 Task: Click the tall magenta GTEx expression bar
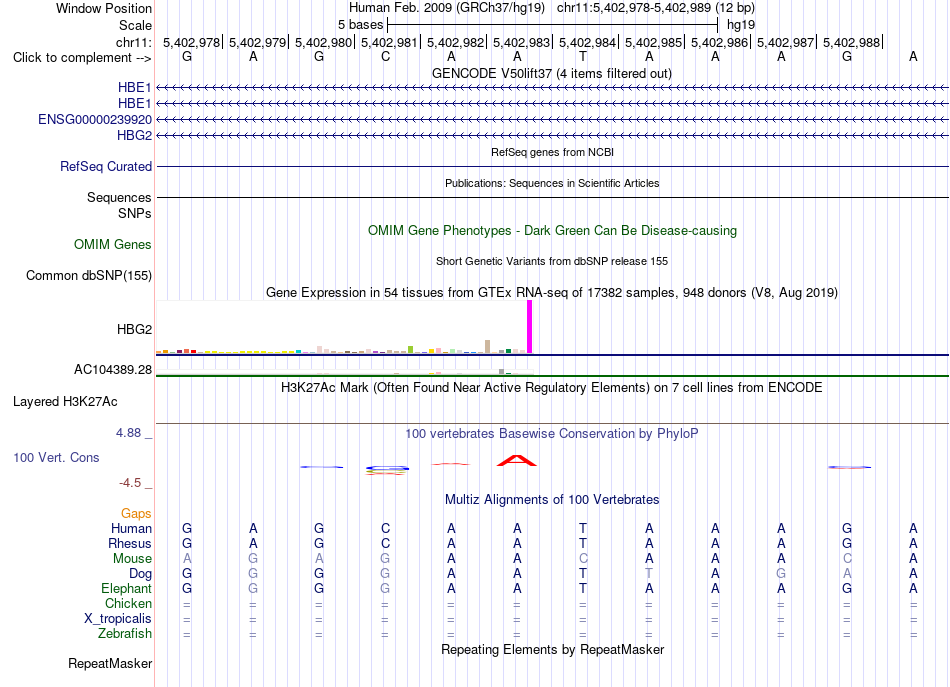(x=530, y=327)
